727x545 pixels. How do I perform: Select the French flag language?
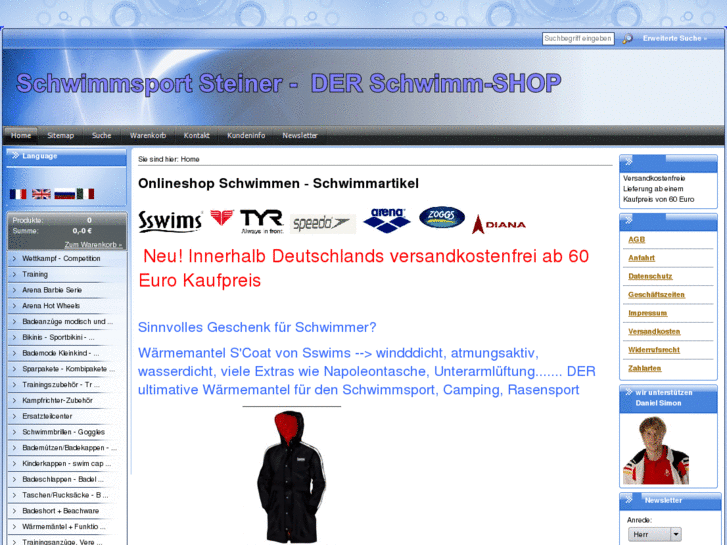[18, 194]
